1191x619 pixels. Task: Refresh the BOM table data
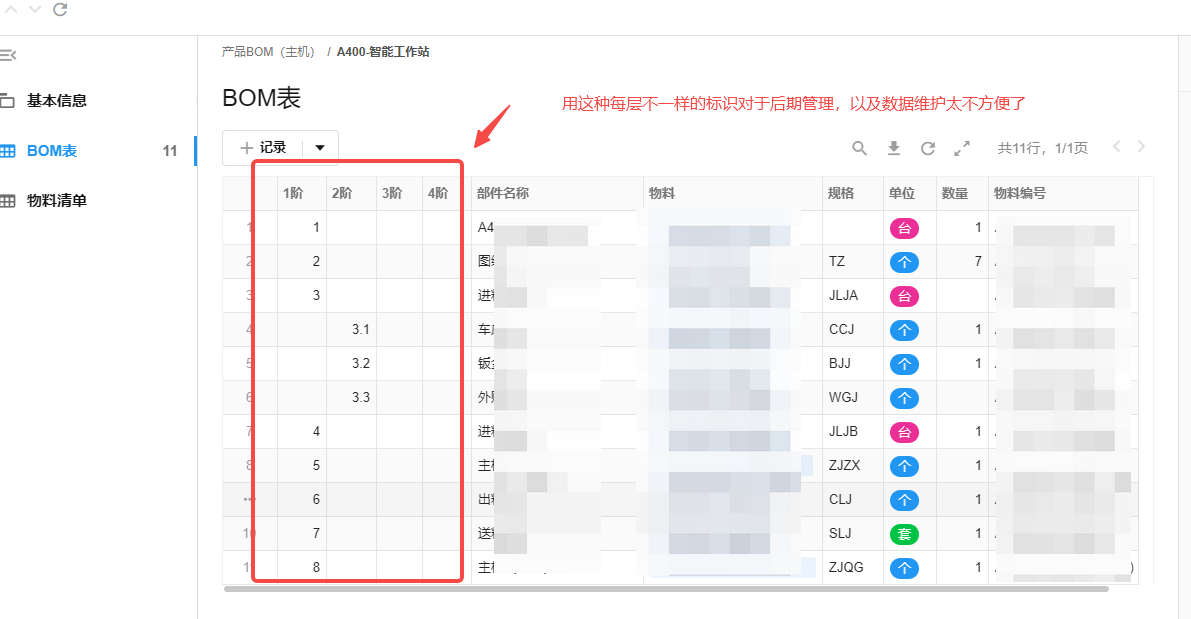[x=928, y=148]
